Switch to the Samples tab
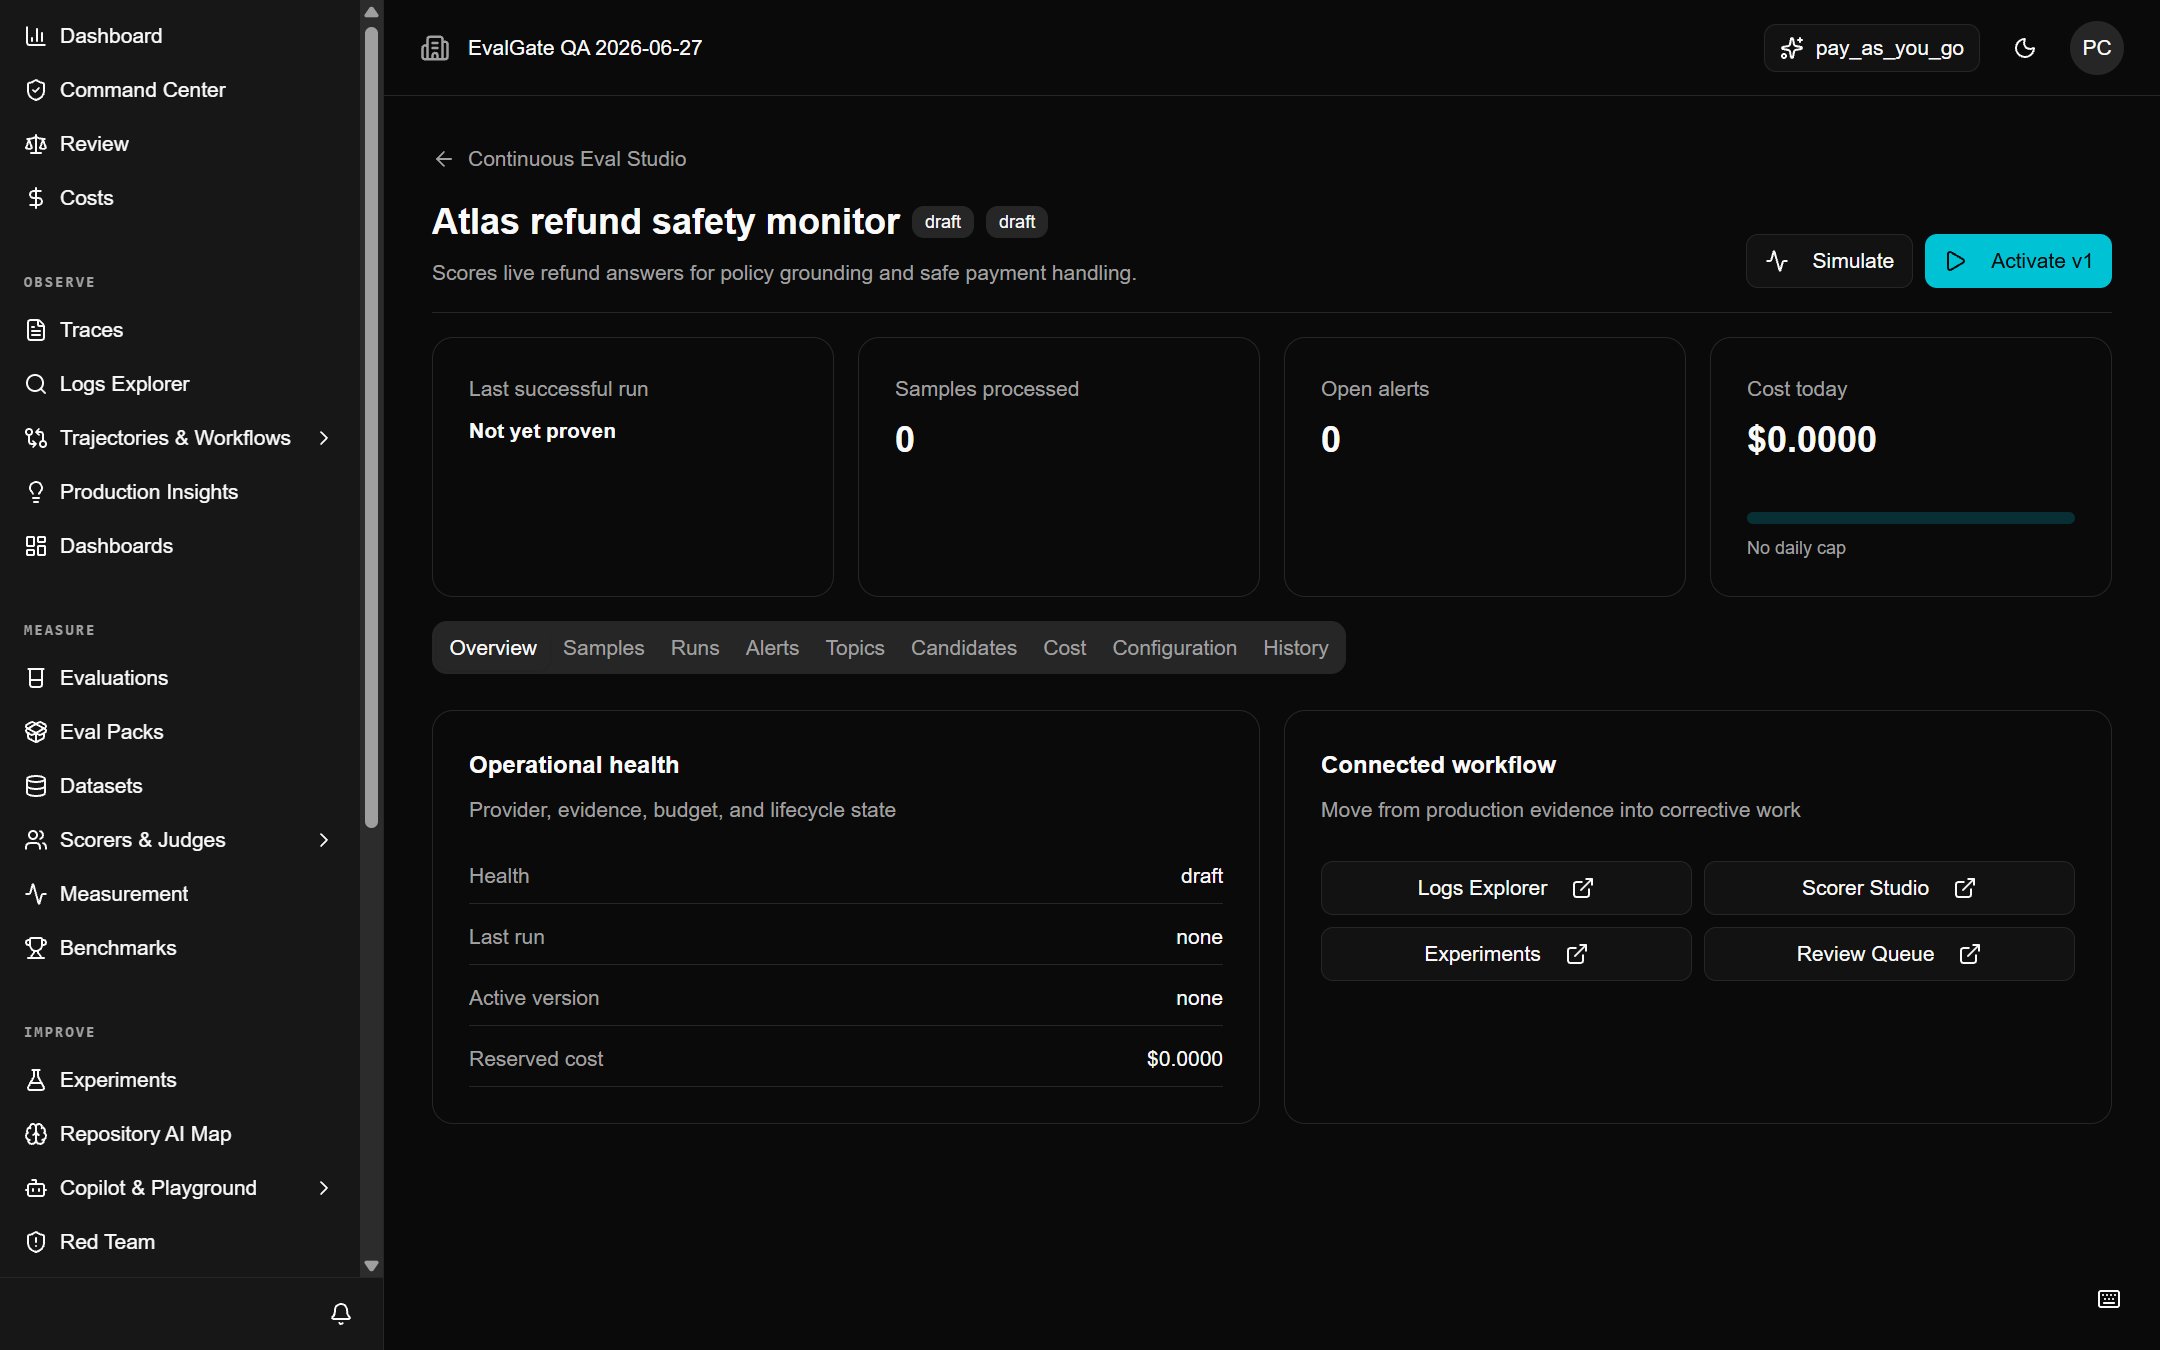 pyautogui.click(x=604, y=648)
